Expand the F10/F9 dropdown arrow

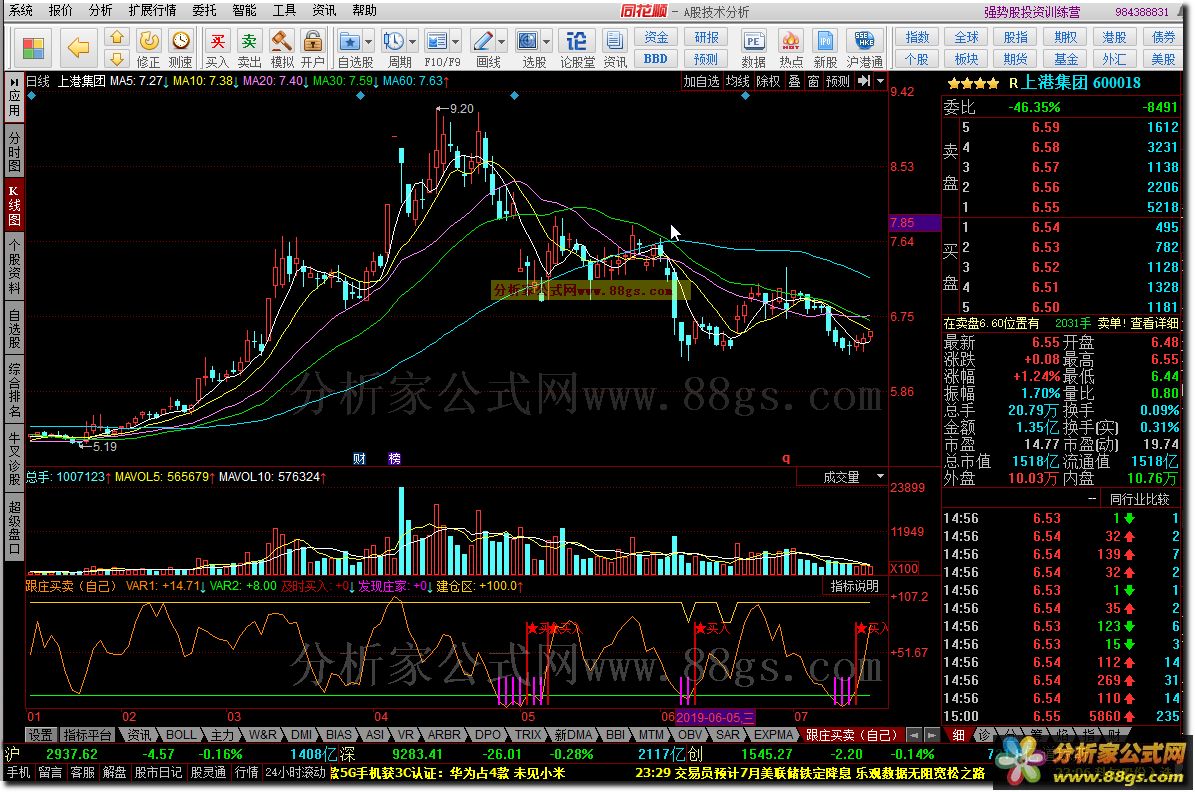[456, 41]
